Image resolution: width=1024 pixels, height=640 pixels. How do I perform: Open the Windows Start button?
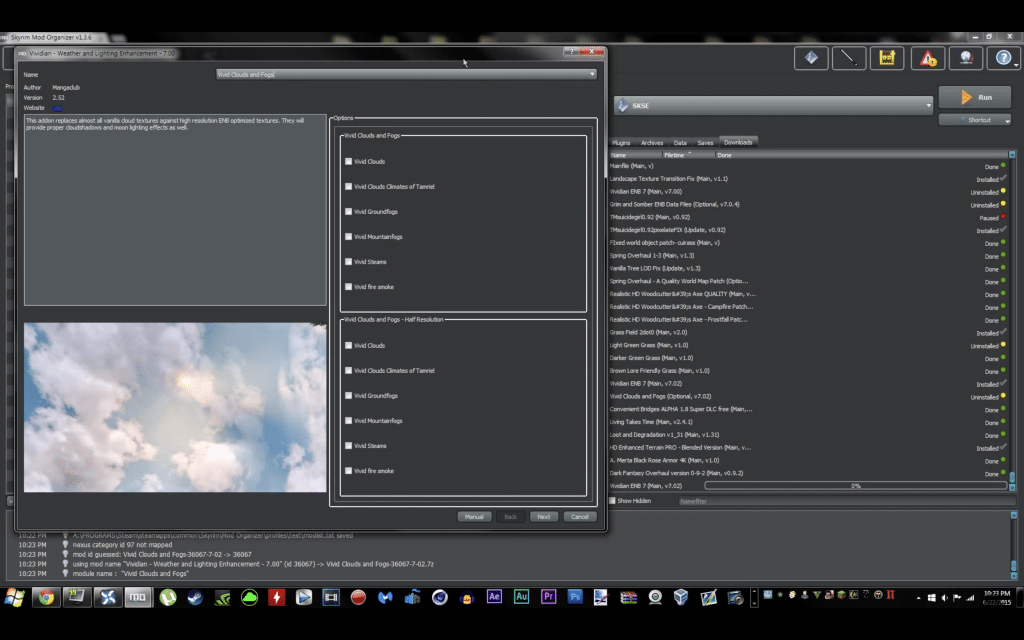pyautogui.click(x=14, y=597)
